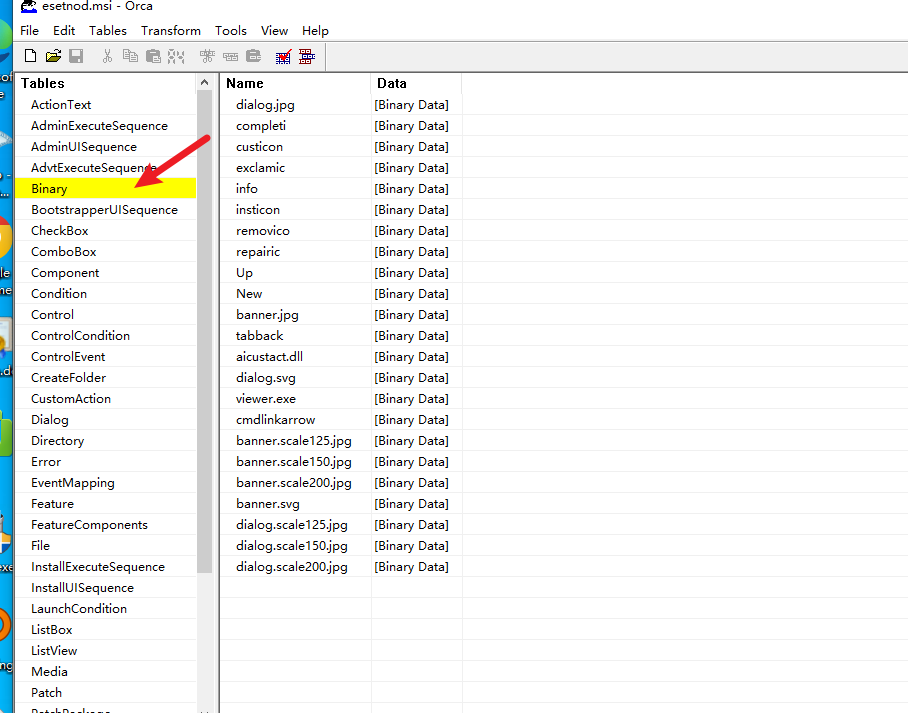Select the CustomAction table
Viewport: 908px width, 713px height.
tap(71, 399)
